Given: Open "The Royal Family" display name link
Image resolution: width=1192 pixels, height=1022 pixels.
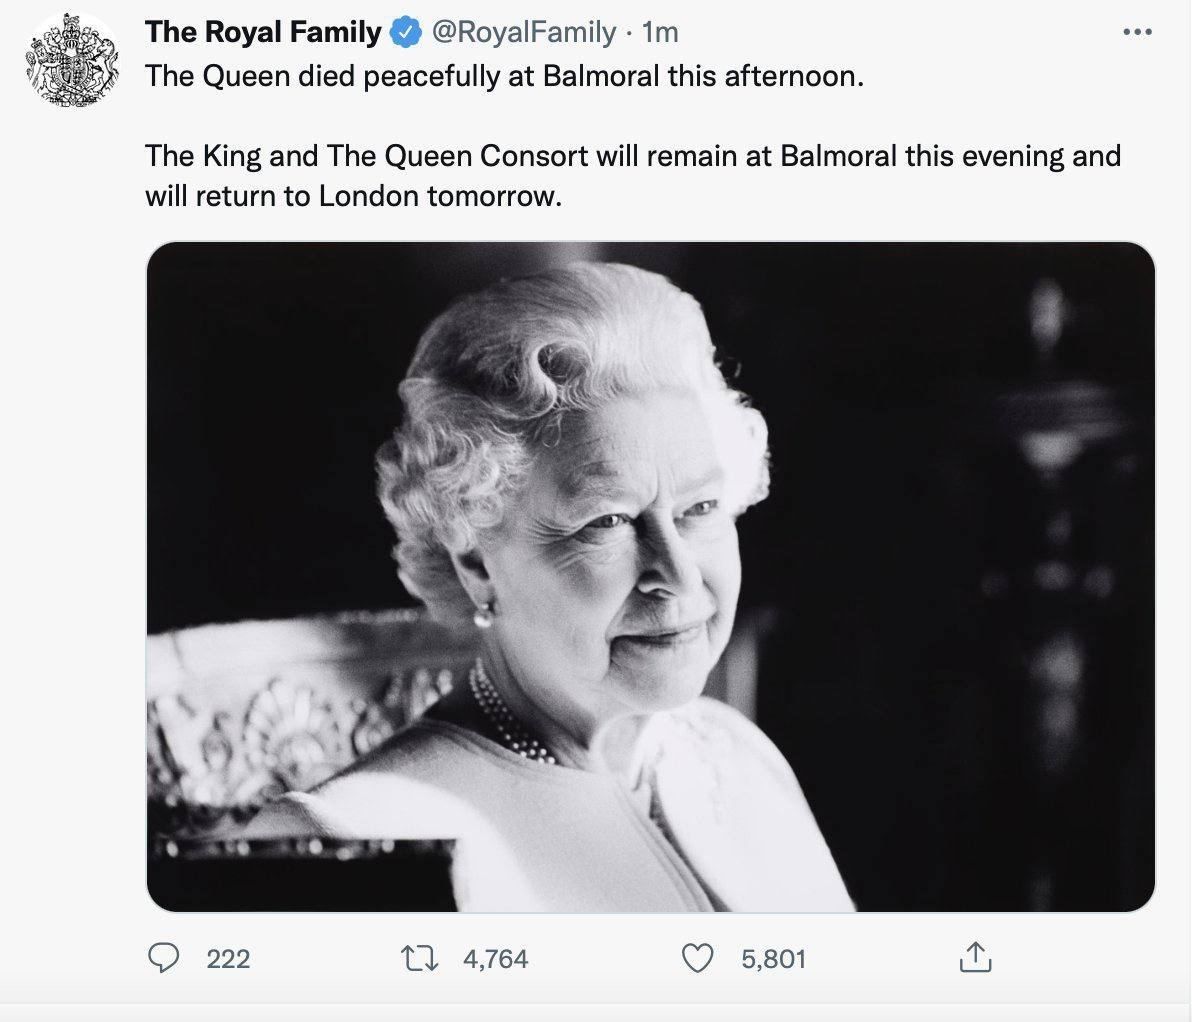Looking at the screenshot, I should tap(263, 33).
